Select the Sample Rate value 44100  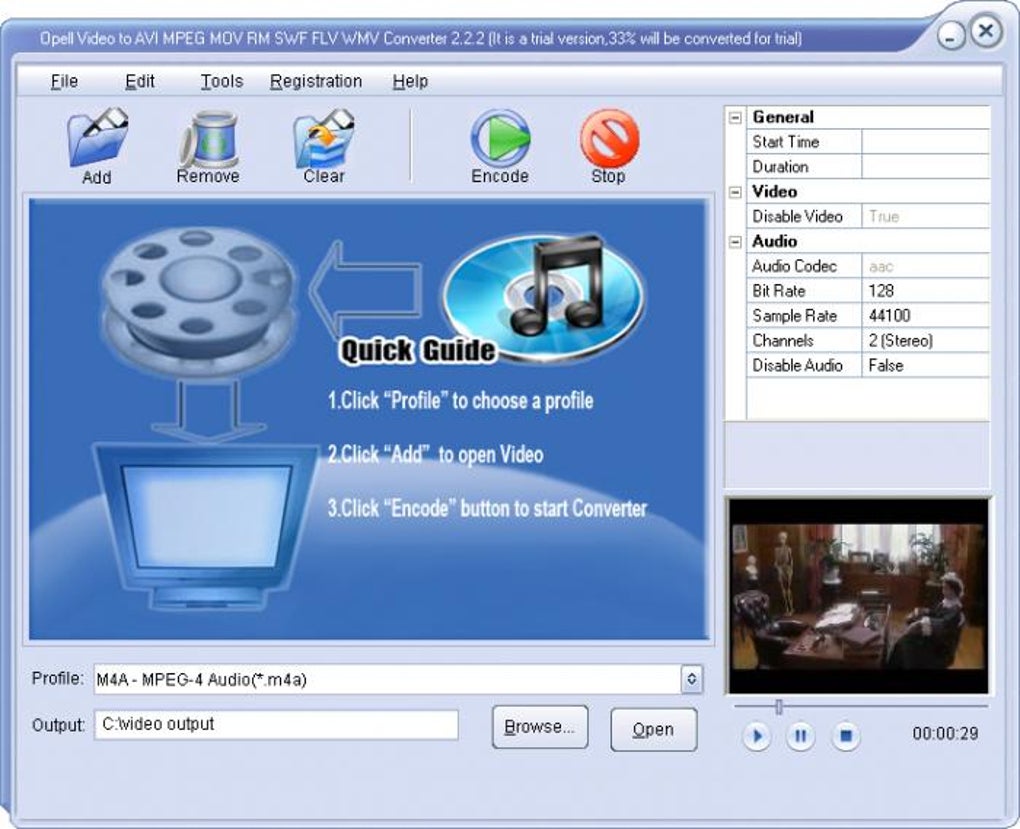coord(925,316)
